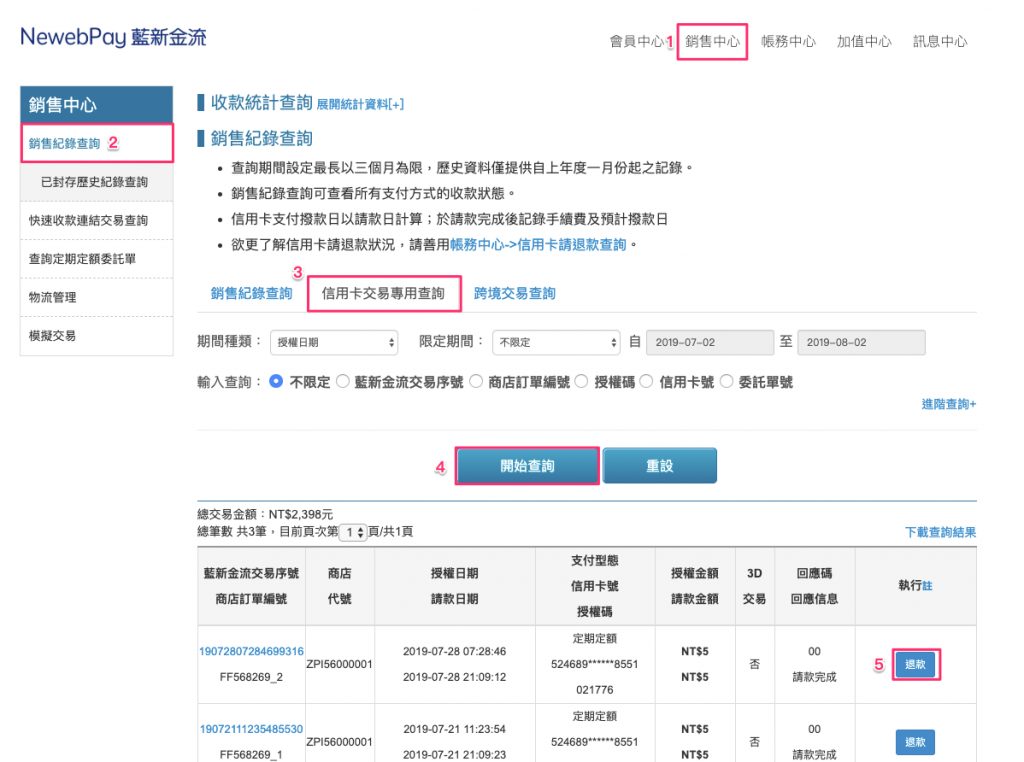Open the 限定期間 dropdown
The height and width of the screenshot is (762, 1024).
coord(556,342)
